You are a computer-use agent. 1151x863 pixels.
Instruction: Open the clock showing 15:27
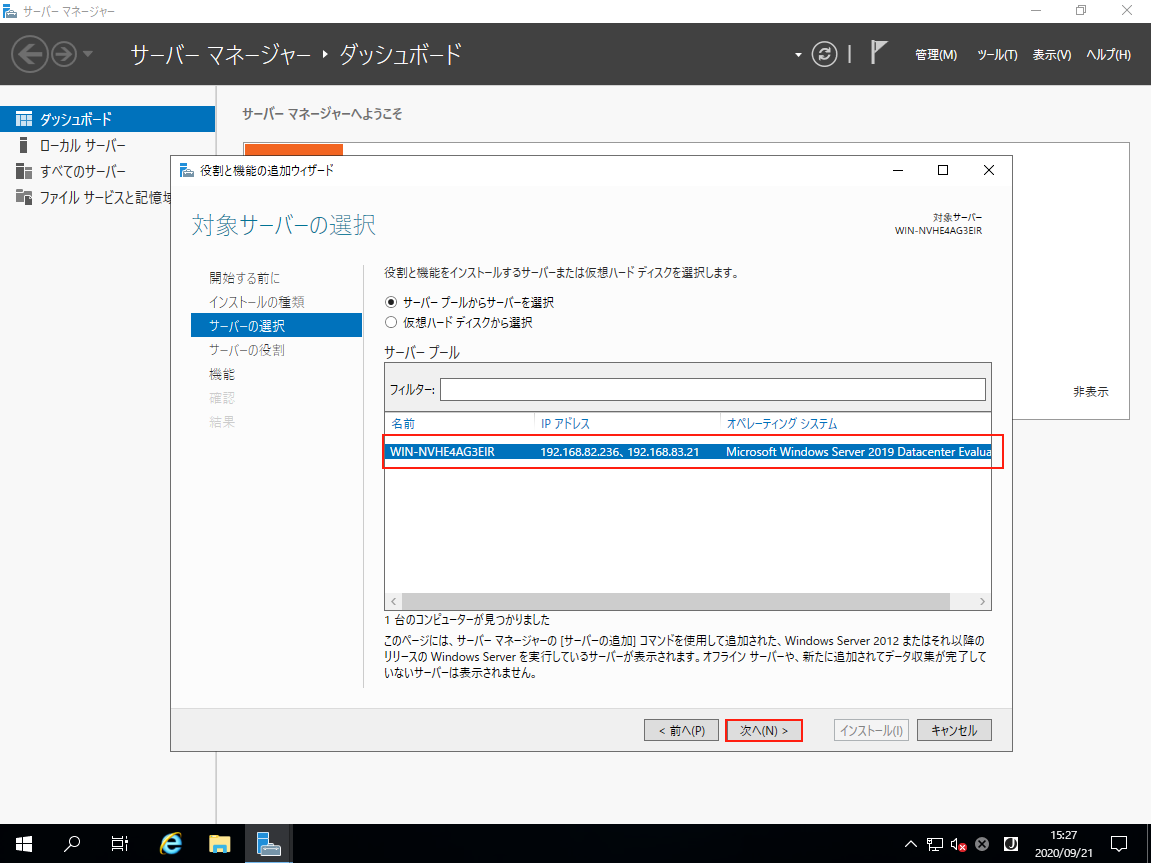click(1064, 844)
